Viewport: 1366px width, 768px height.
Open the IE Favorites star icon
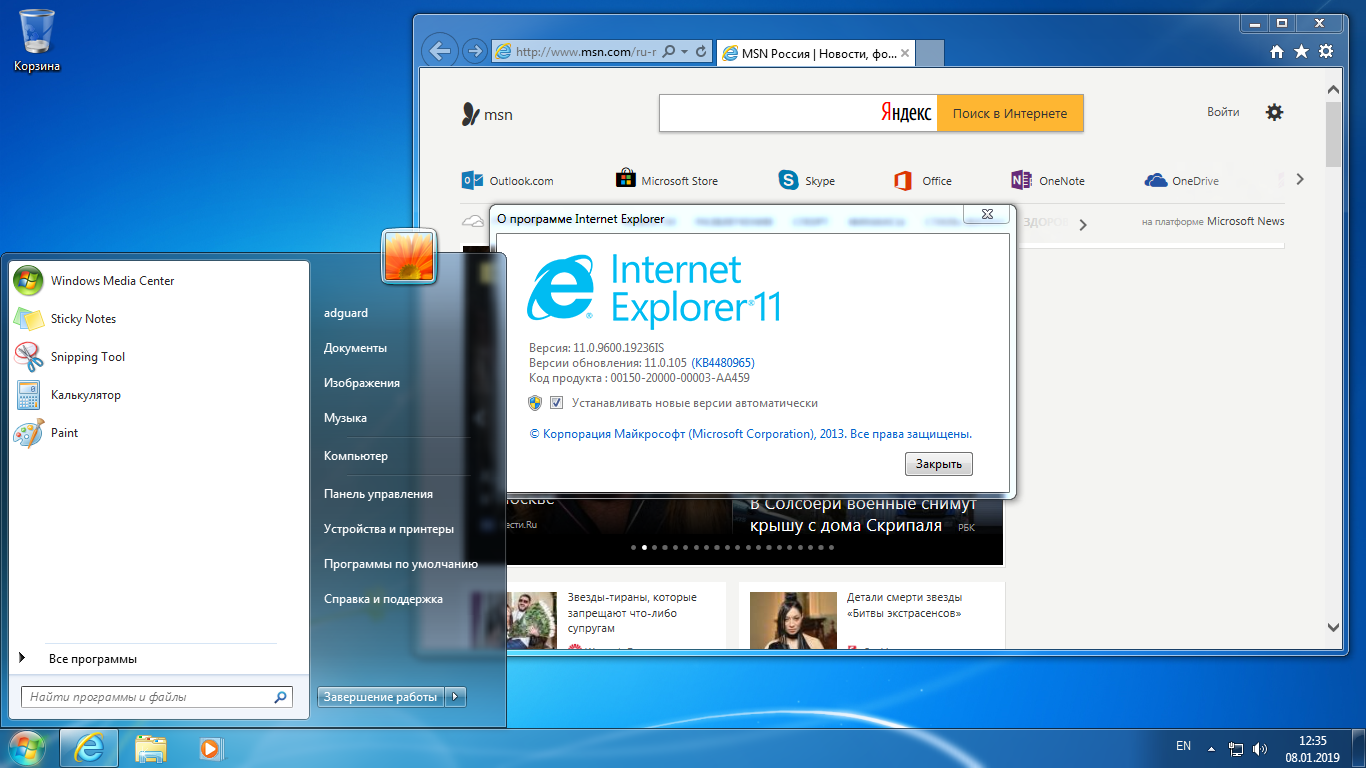1301,51
